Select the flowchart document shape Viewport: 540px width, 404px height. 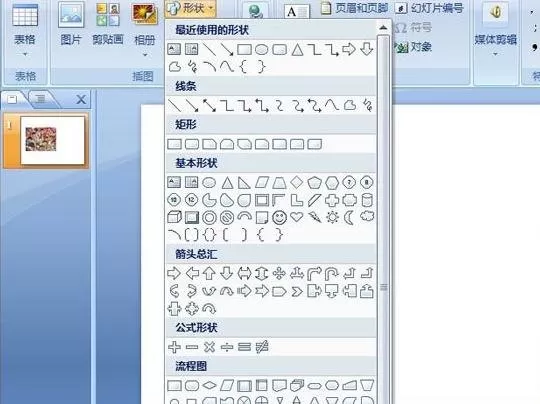(279, 385)
